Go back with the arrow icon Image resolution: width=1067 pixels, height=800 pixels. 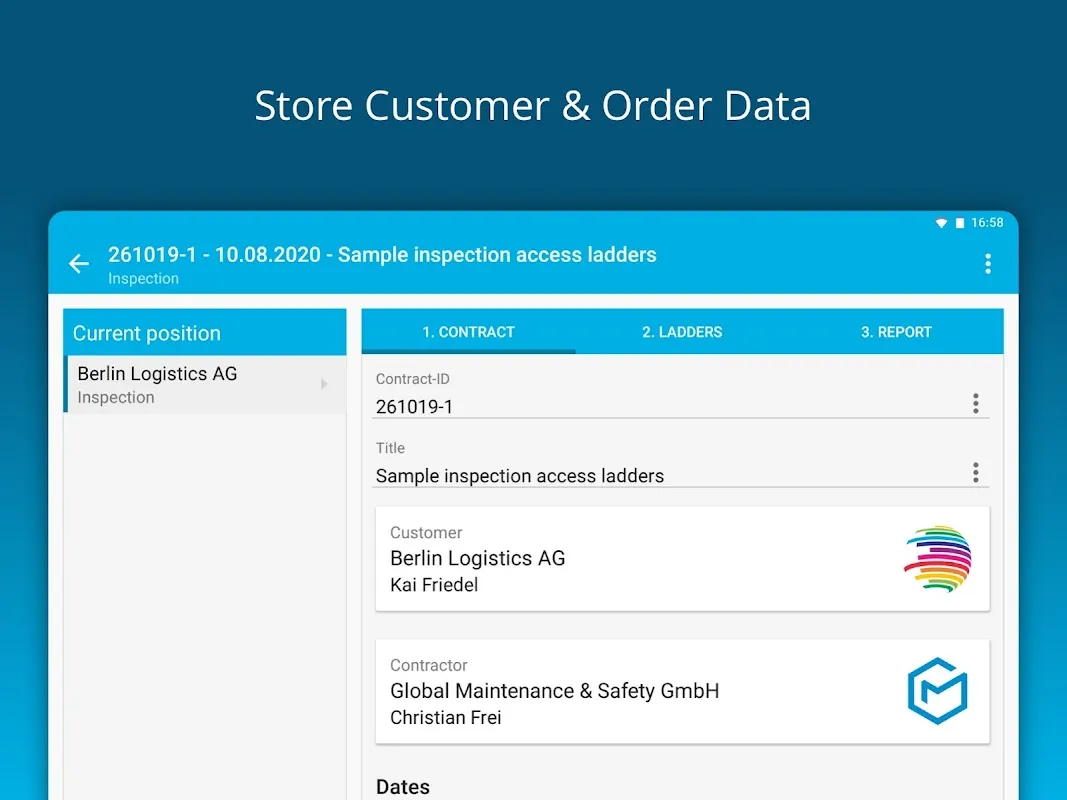[x=79, y=263]
